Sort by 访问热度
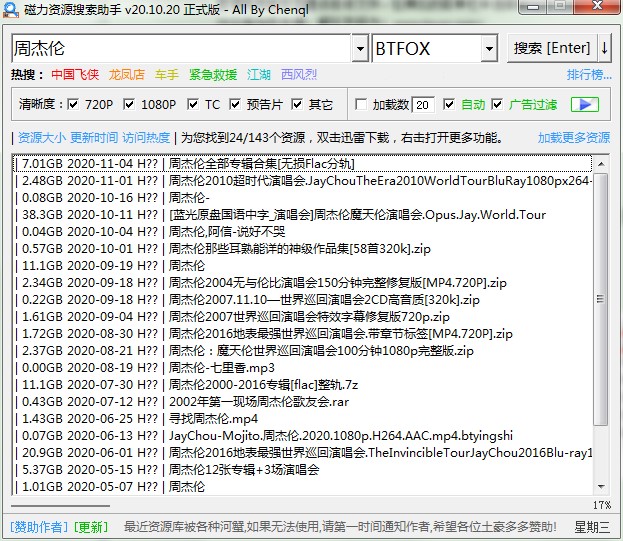 pyautogui.click(x=146, y=138)
